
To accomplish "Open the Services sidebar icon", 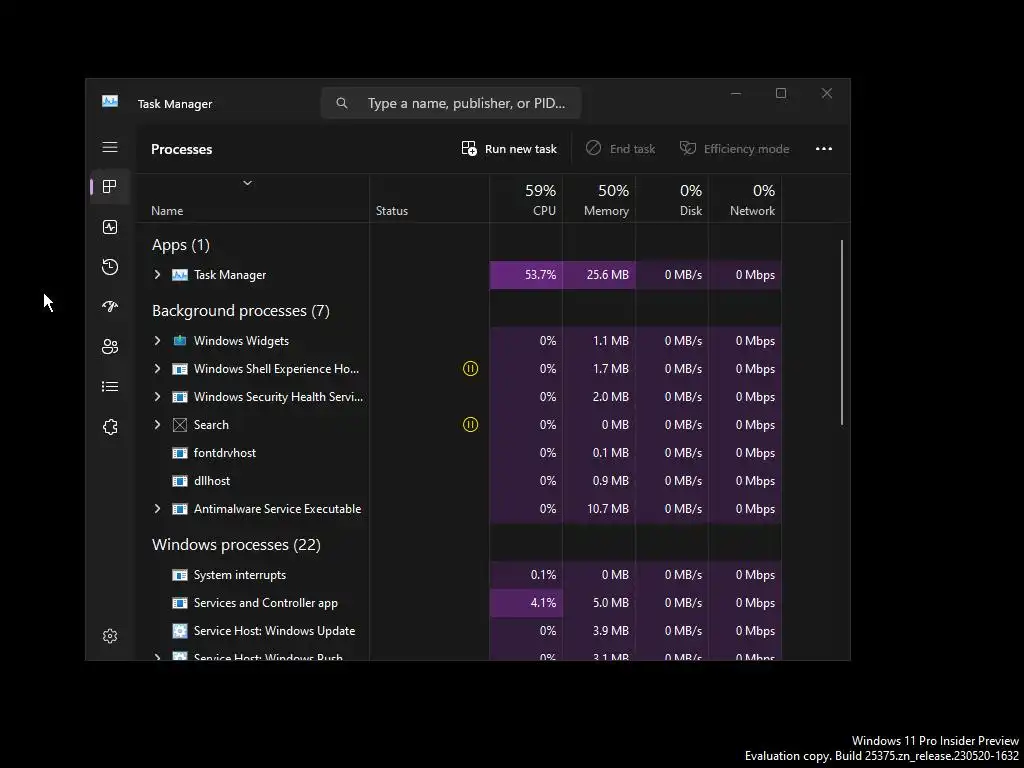I will point(110,426).
